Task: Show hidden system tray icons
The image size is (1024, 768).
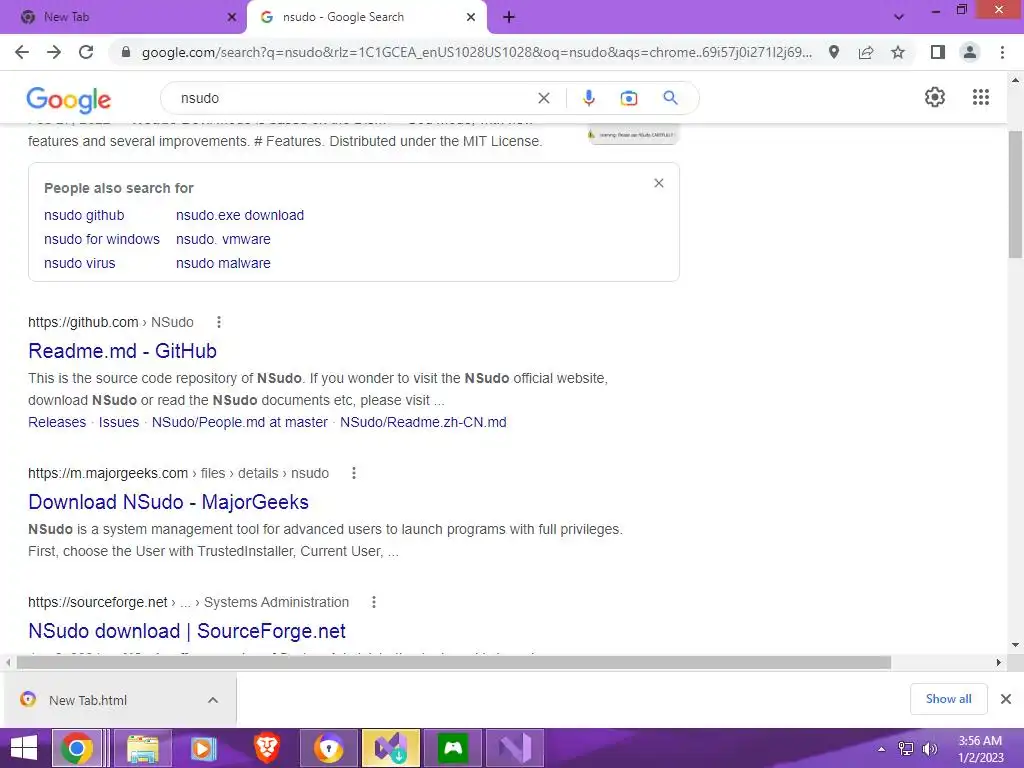Action: pyautogui.click(x=882, y=749)
